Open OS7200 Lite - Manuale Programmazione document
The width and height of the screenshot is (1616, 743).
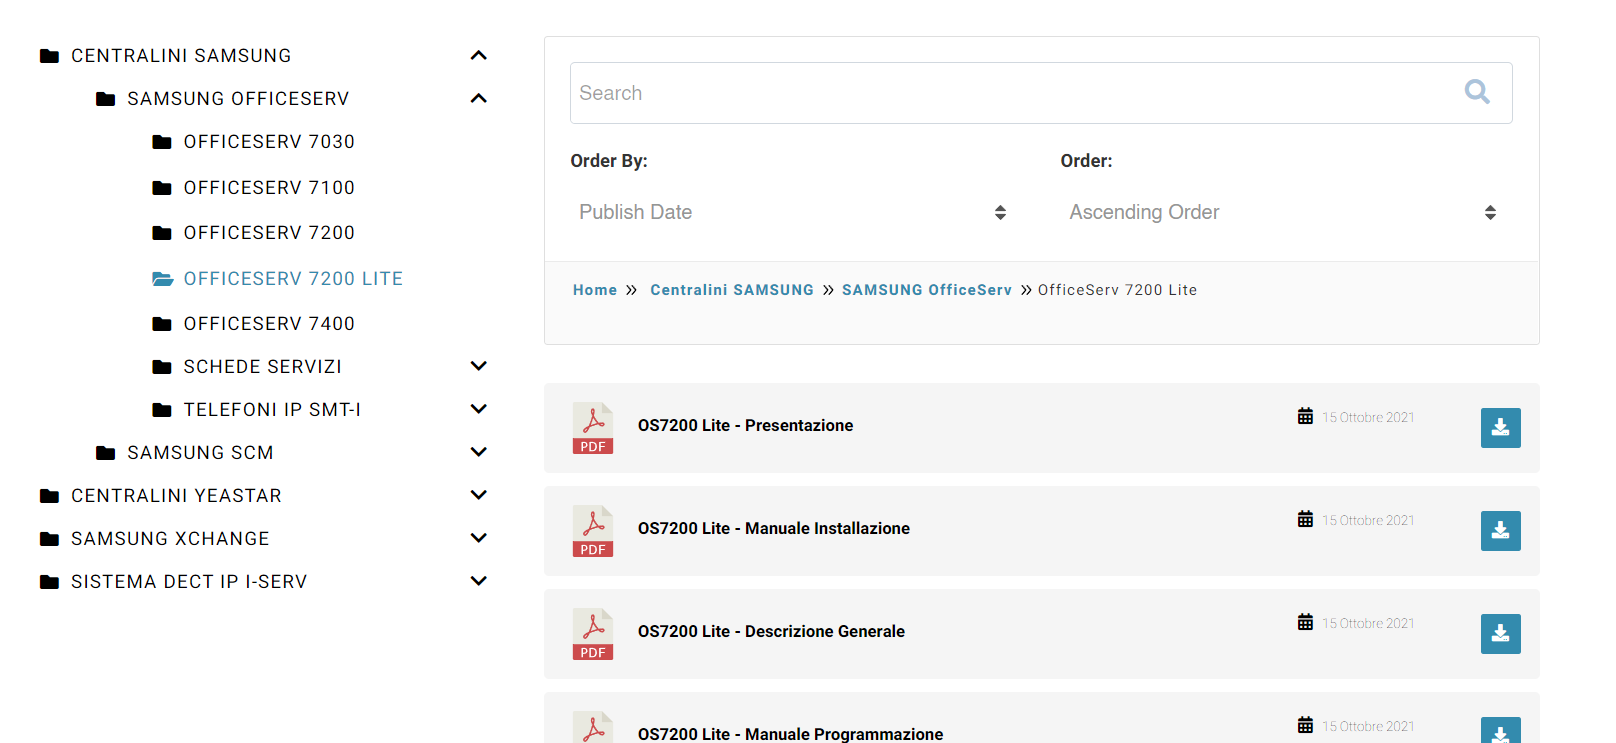click(790, 734)
